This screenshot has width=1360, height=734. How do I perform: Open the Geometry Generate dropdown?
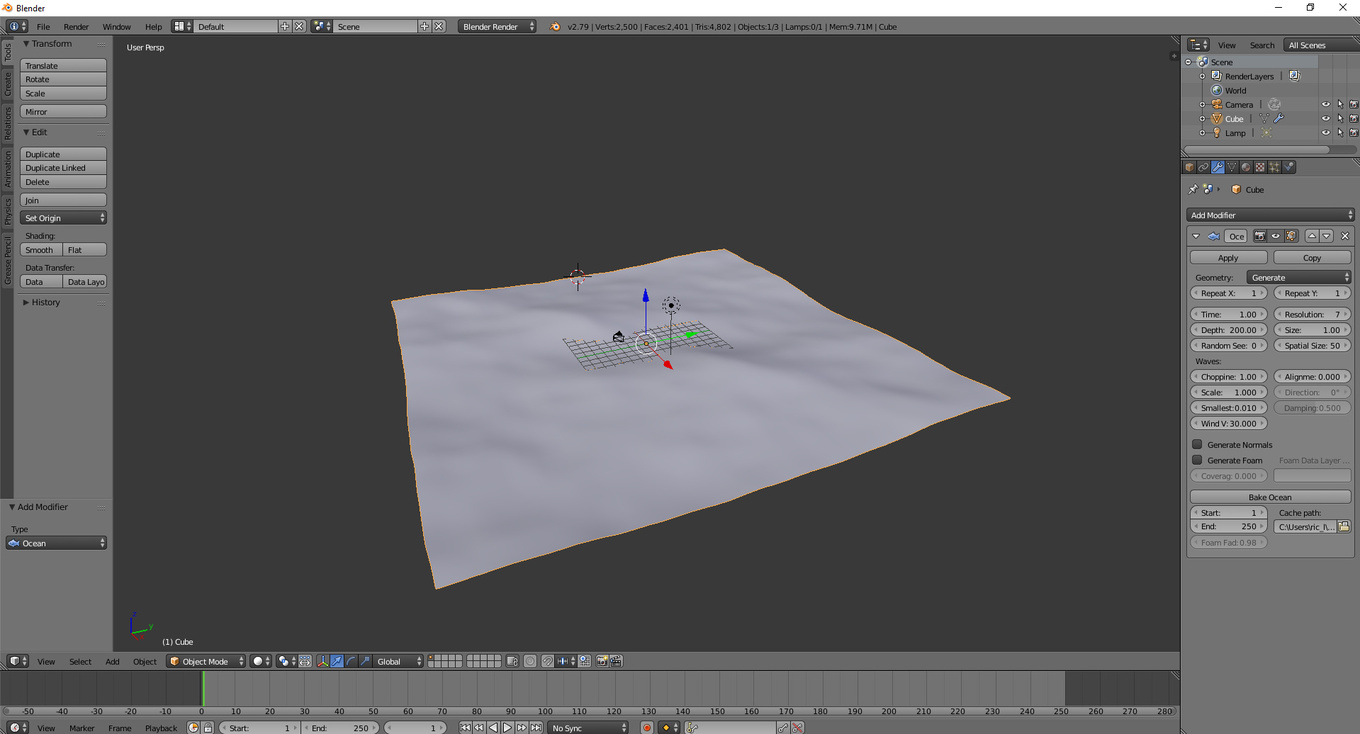coord(1299,277)
